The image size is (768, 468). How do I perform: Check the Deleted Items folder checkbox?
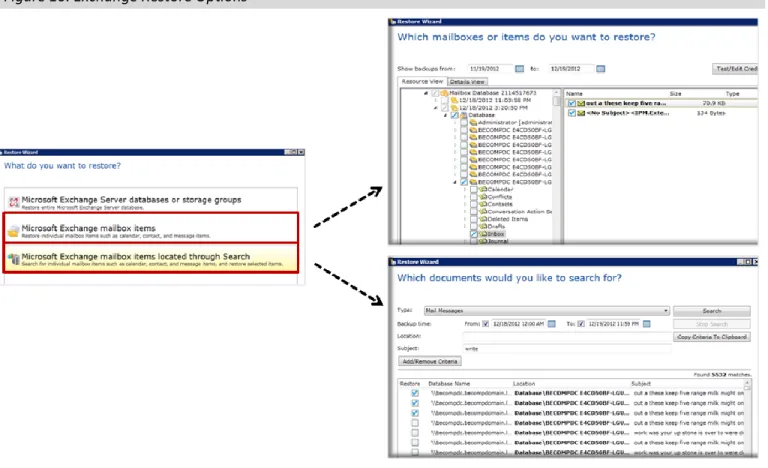[x=474, y=219]
